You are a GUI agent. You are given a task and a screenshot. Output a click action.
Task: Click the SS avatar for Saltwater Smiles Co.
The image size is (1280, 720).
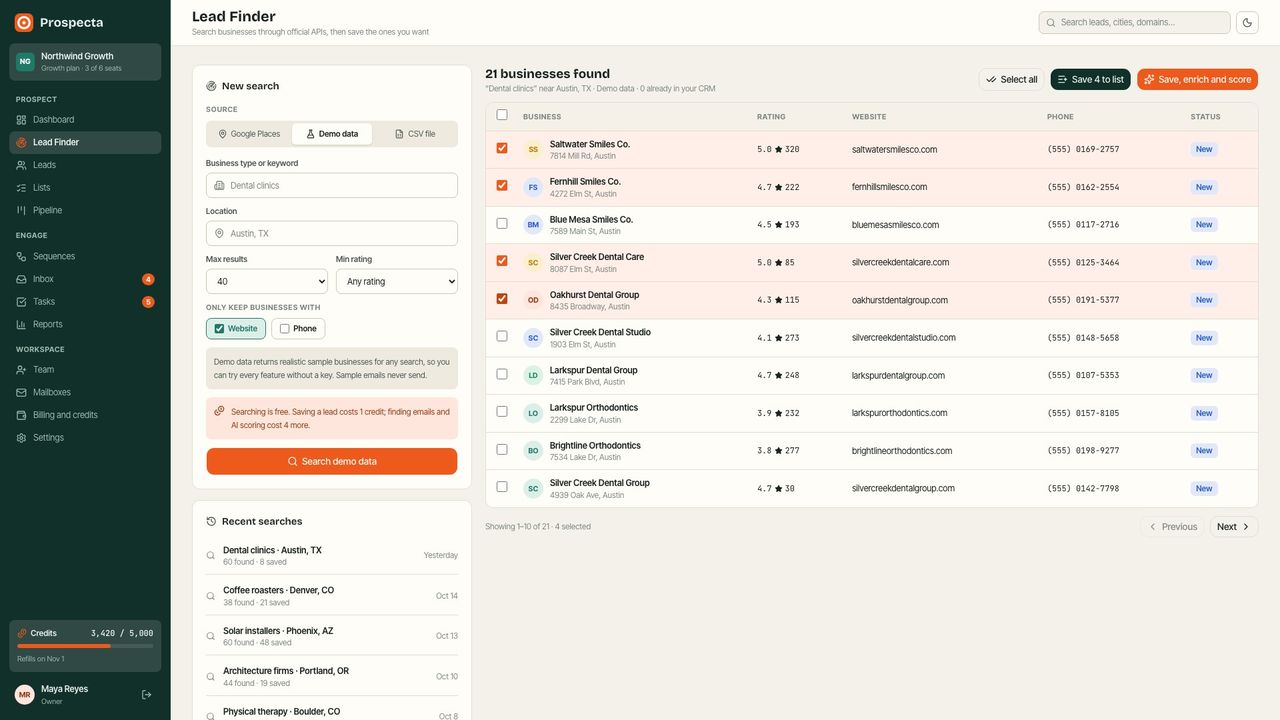[x=533, y=149]
